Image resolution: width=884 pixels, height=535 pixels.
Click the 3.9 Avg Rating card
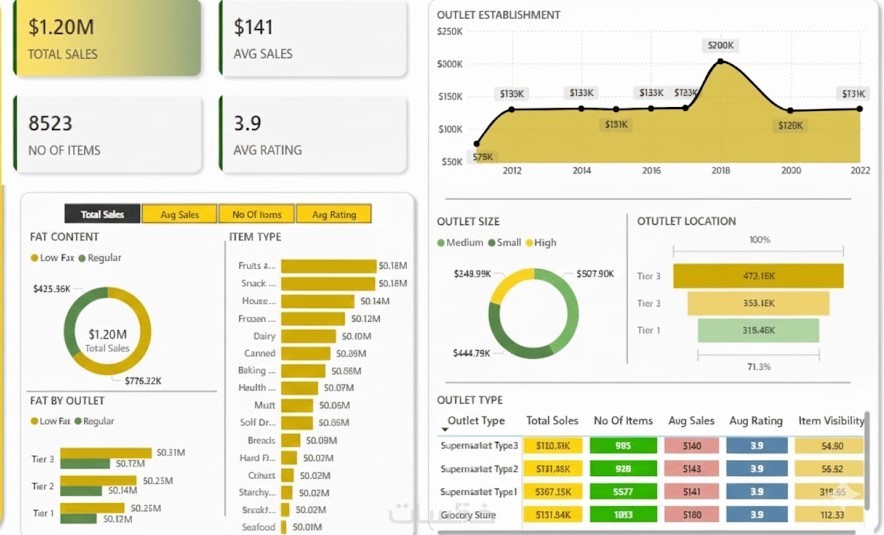point(313,134)
